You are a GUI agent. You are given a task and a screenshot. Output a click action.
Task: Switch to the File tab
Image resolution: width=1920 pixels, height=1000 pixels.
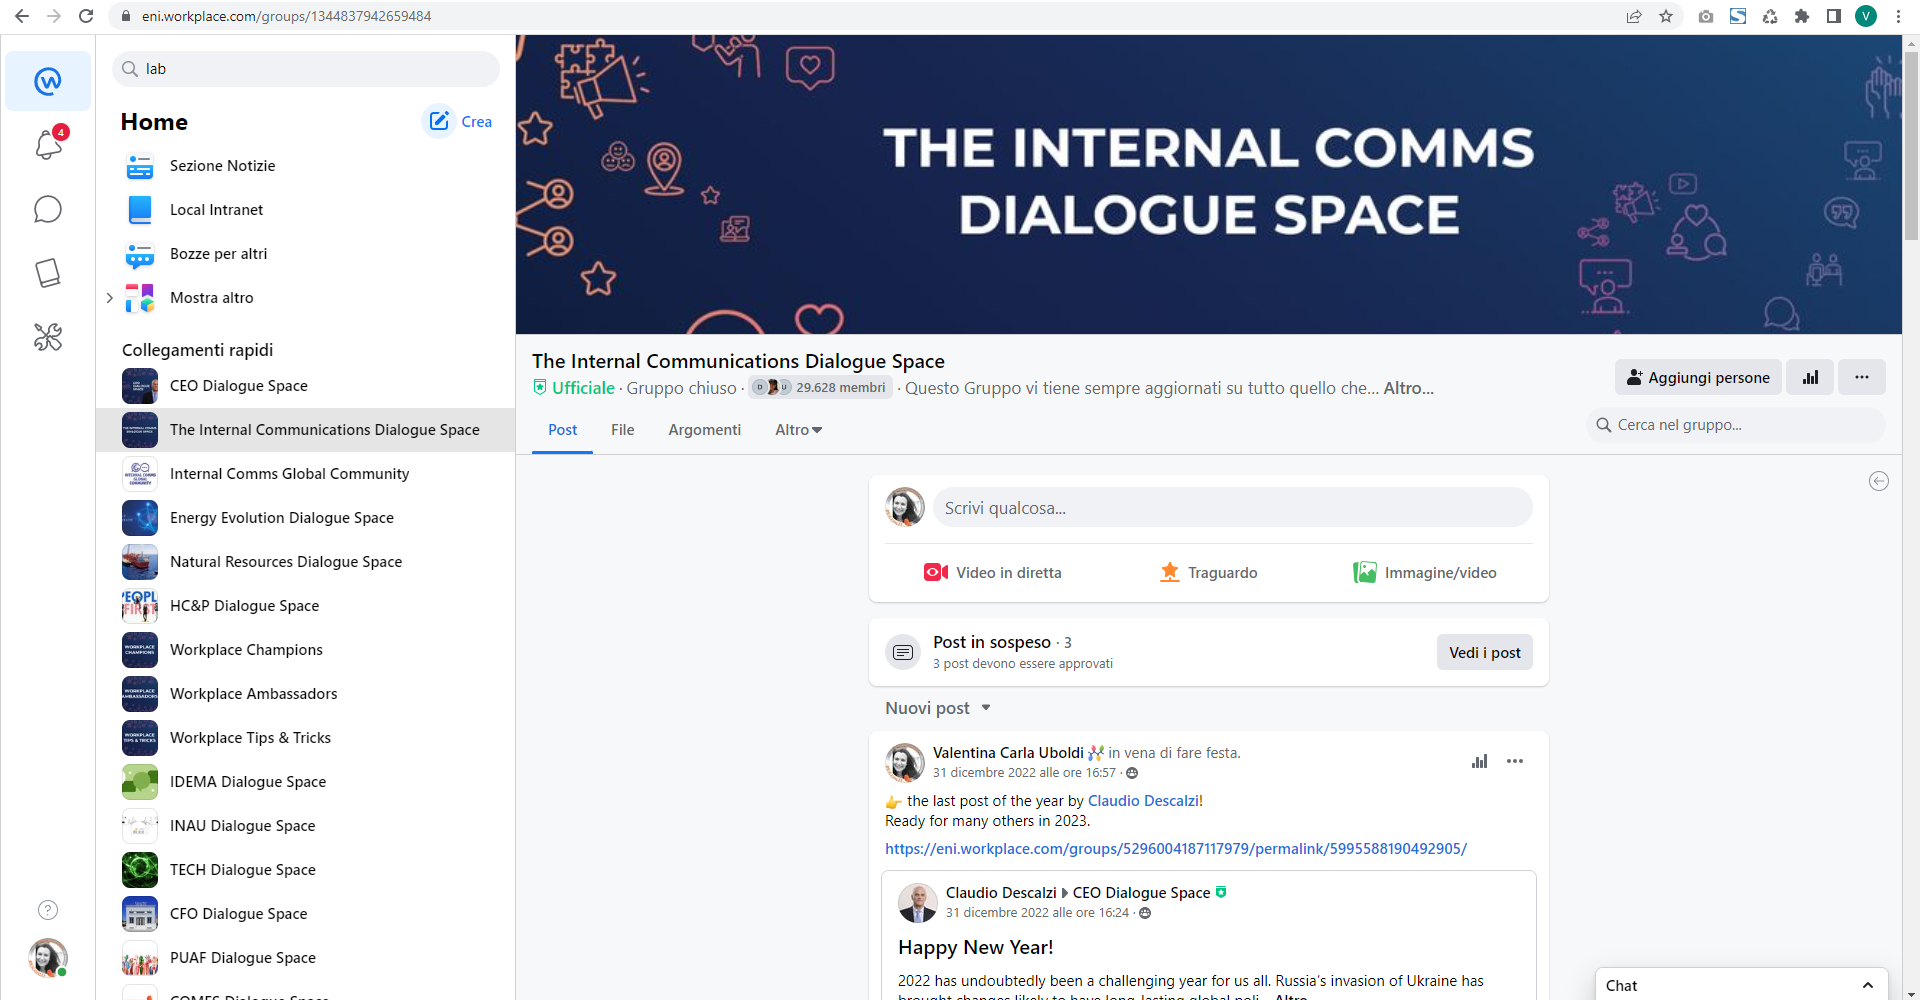[x=622, y=430]
